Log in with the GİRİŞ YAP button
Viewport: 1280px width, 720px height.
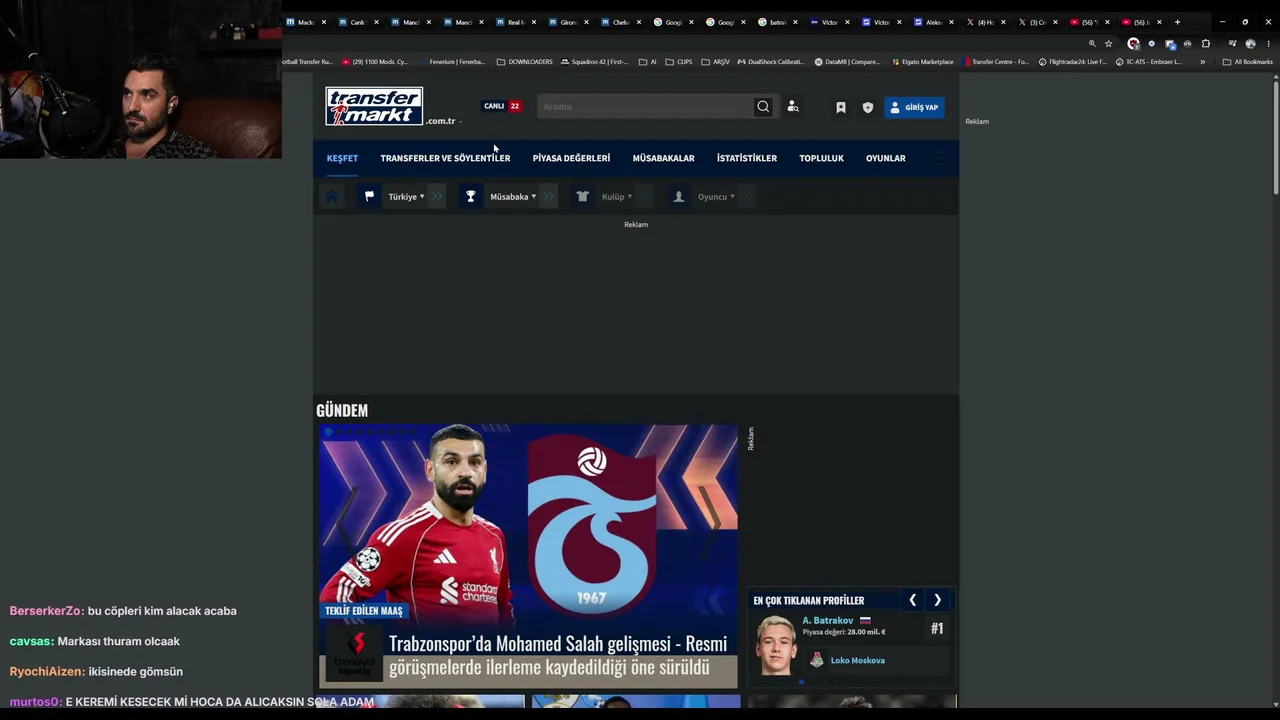point(914,107)
